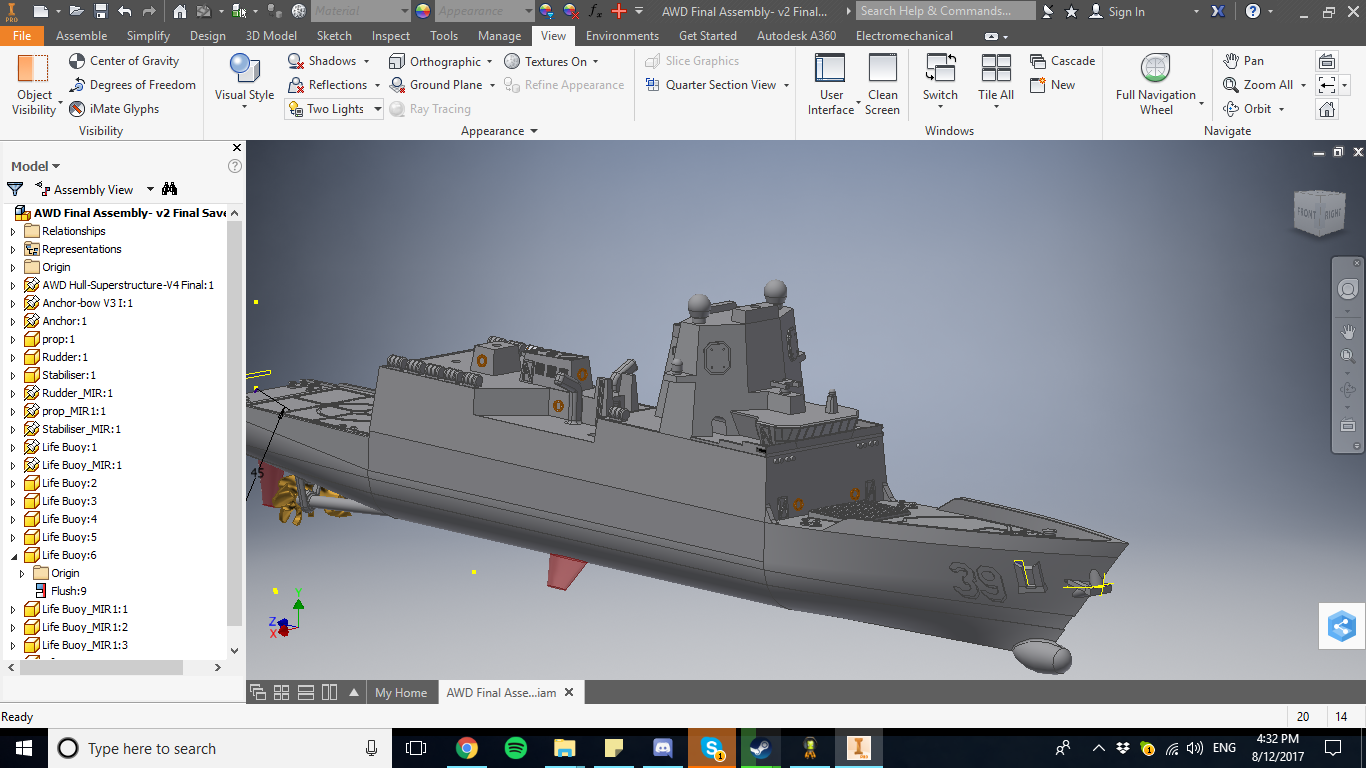Open Spotify from the Windows taskbar
Viewport: 1366px width, 768px height.
coord(516,748)
